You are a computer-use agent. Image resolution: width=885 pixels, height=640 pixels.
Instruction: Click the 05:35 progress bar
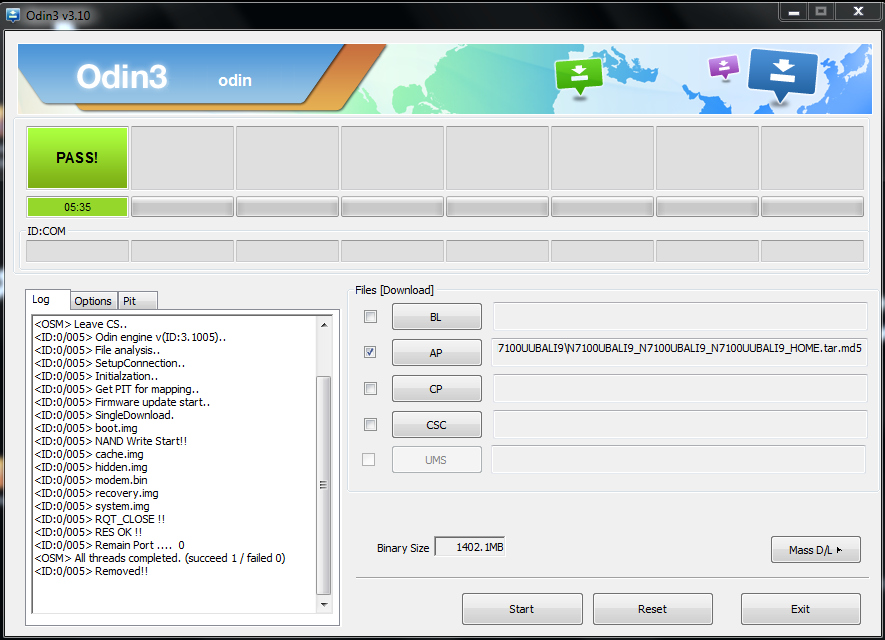point(77,207)
